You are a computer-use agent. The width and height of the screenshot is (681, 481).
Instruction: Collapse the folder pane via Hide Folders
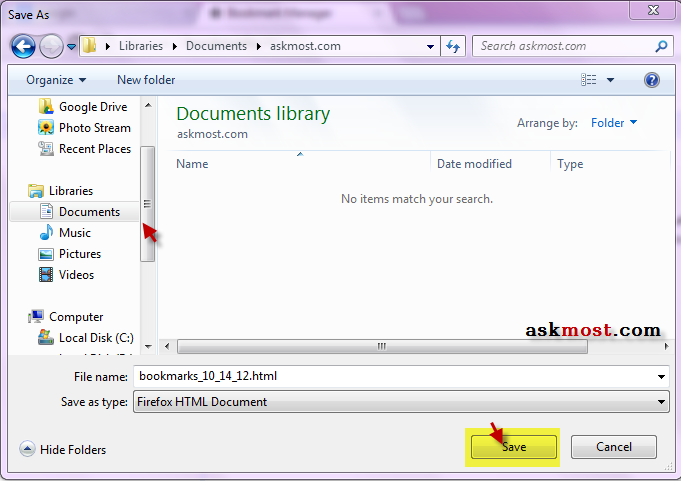(63, 450)
